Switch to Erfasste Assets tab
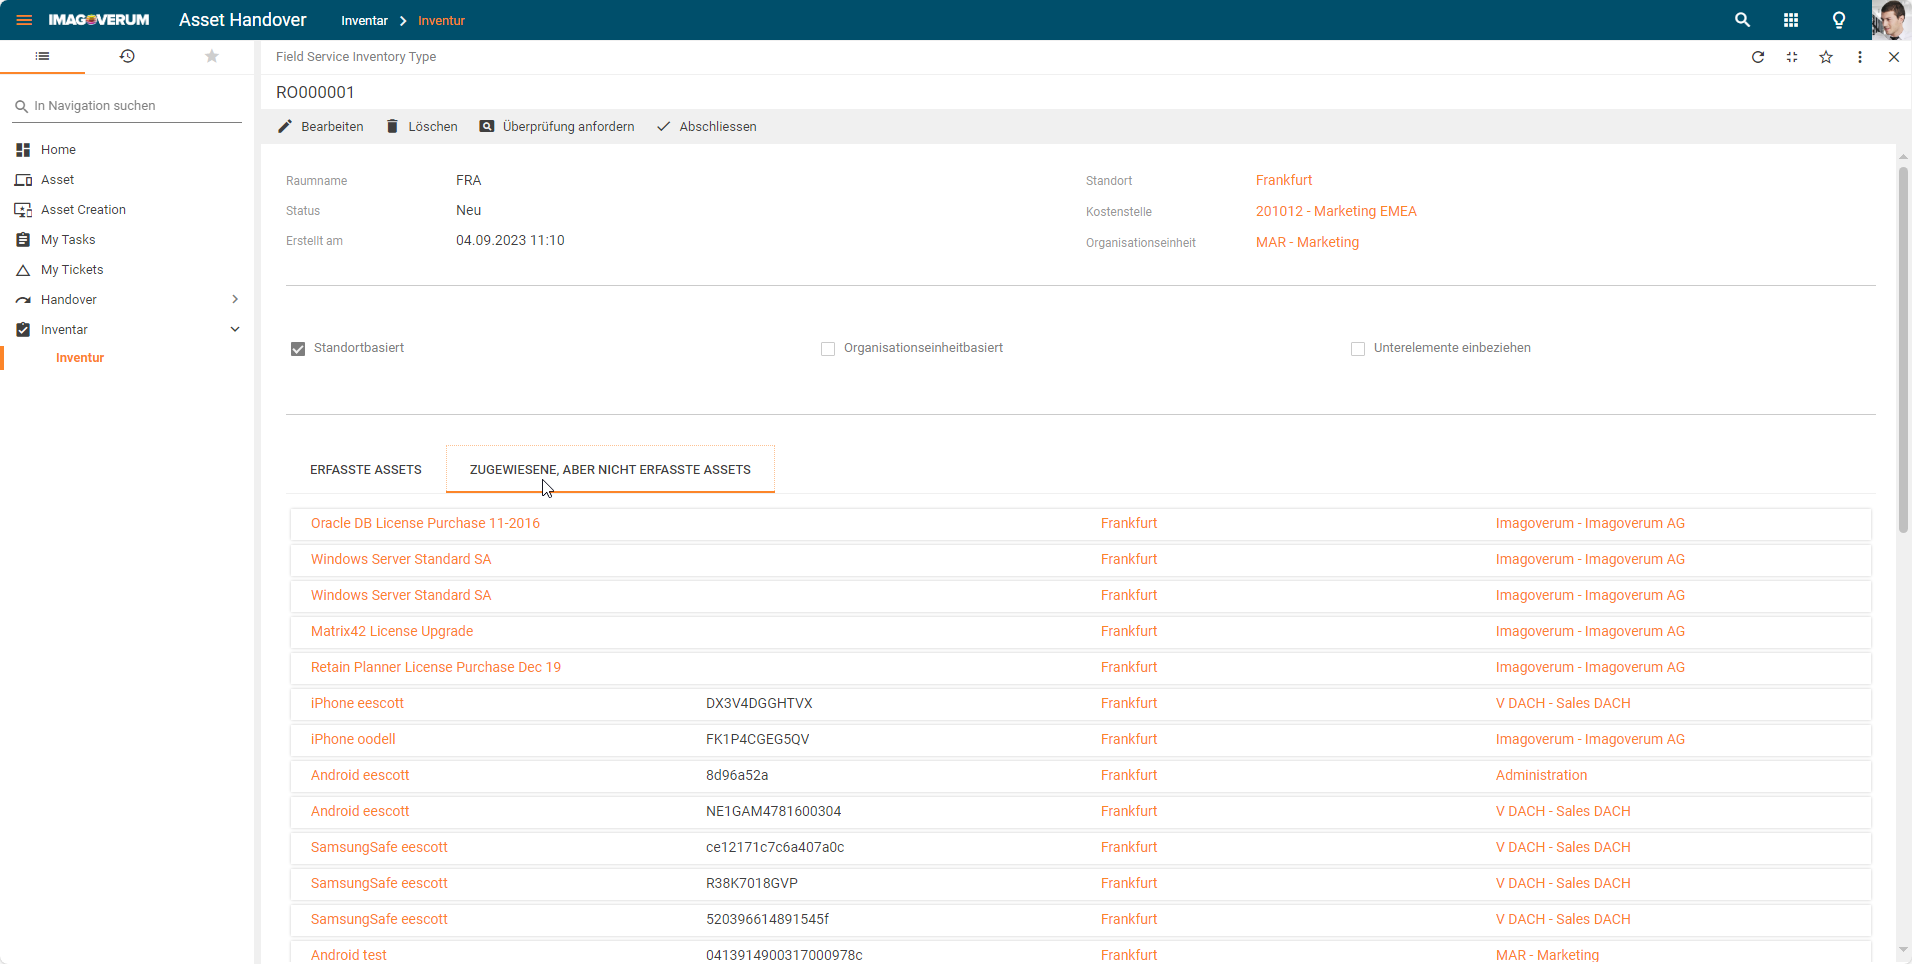Screen dimensions: 1912x964 click(366, 469)
